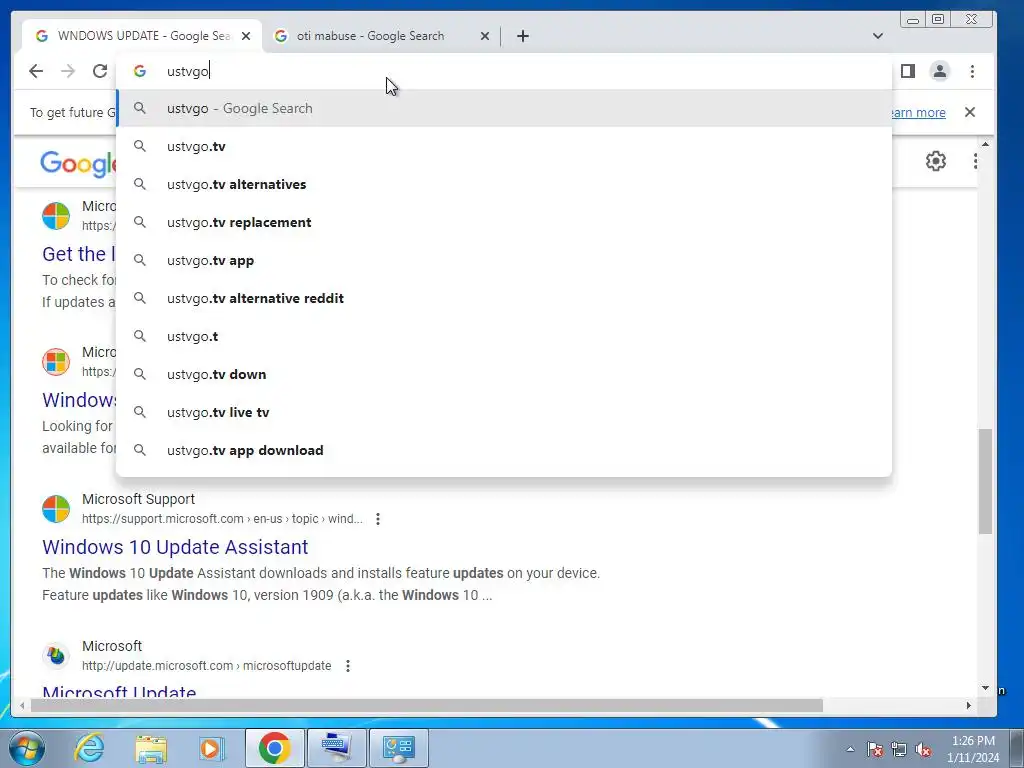Launch Internet Explorer from taskbar
This screenshot has width=1024, height=768.
(x=89, y=748)
